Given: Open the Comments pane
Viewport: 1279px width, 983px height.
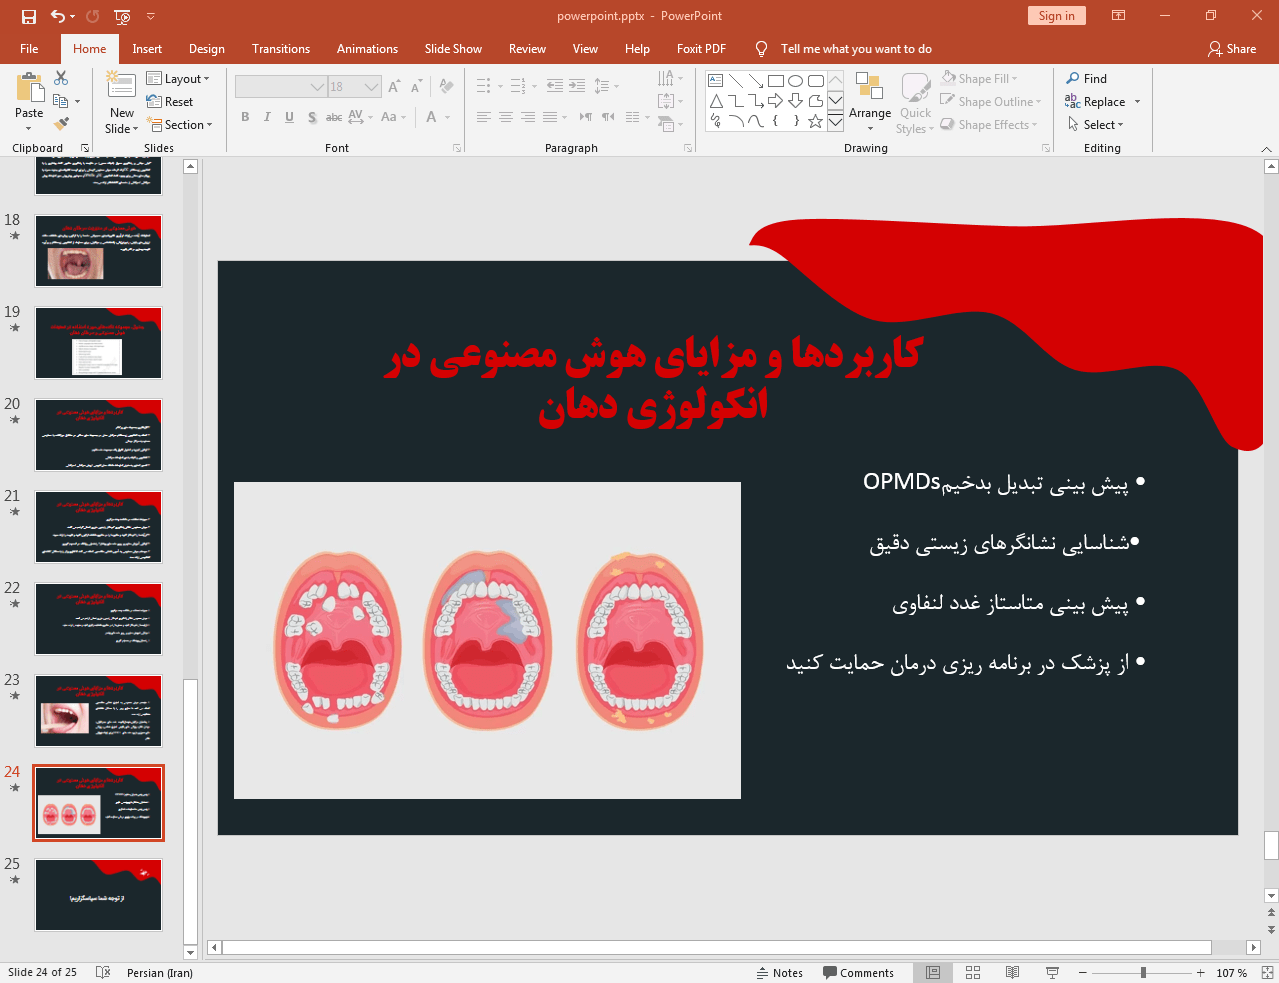Looking at the screenshot, I should click(858, 972).
